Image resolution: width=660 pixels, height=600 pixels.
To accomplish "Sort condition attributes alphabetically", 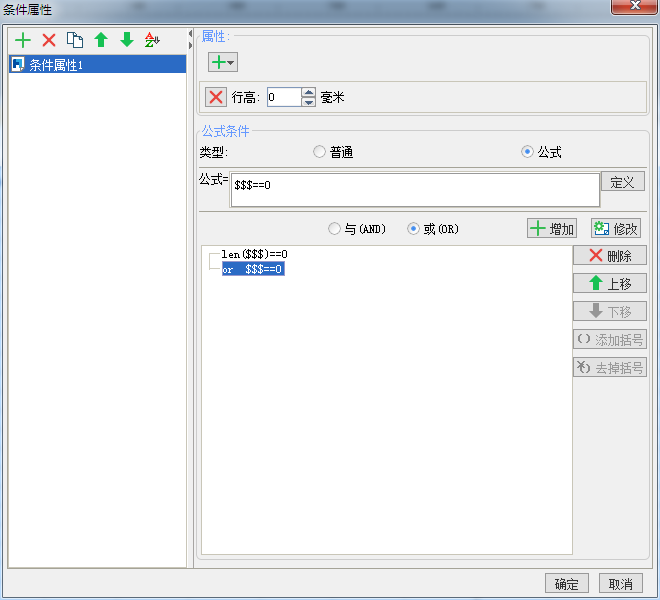I will (x=152, y=40).
